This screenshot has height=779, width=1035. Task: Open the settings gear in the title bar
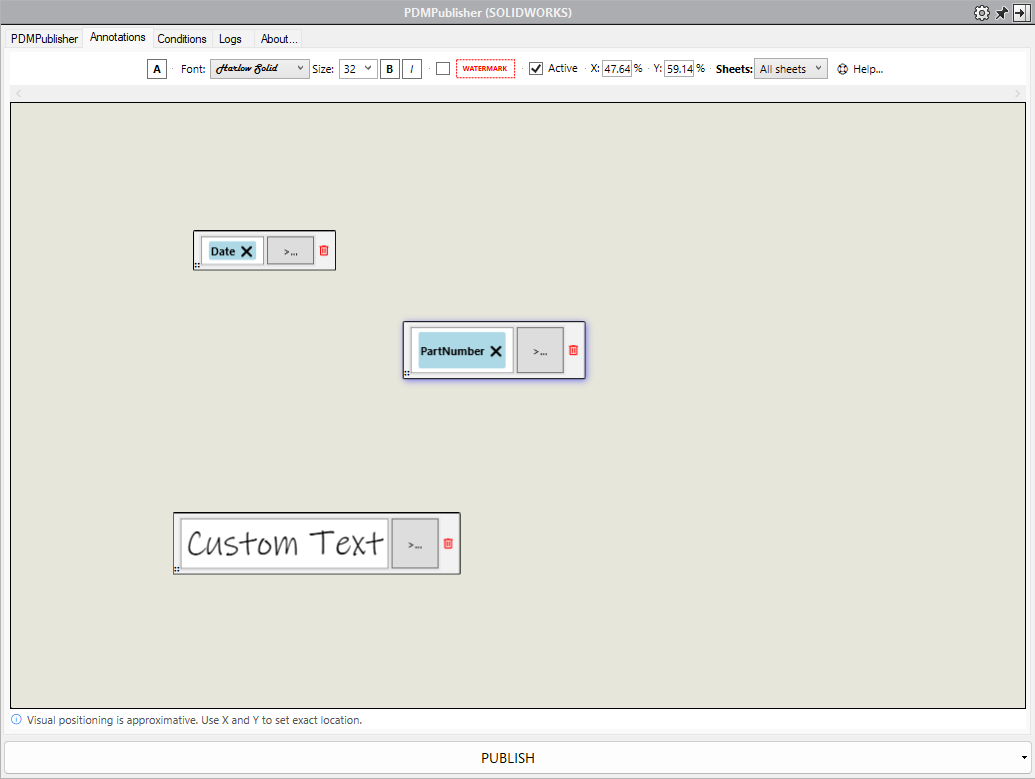pyautogui.click(x=981, y=12)
